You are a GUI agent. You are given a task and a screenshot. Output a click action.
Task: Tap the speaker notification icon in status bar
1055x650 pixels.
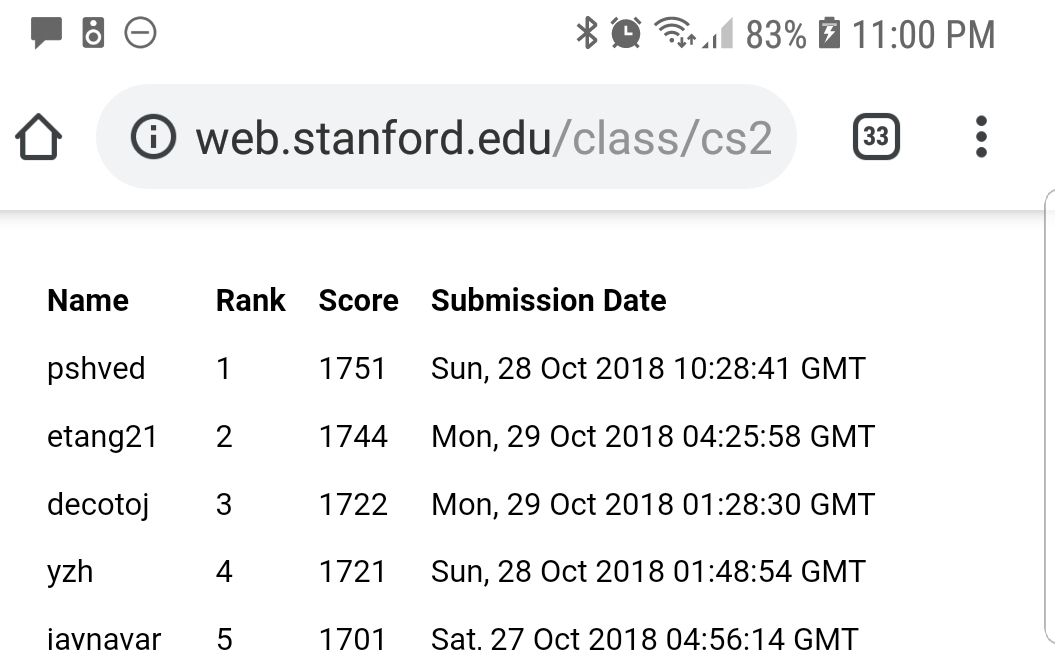click(x=93, y=33)
